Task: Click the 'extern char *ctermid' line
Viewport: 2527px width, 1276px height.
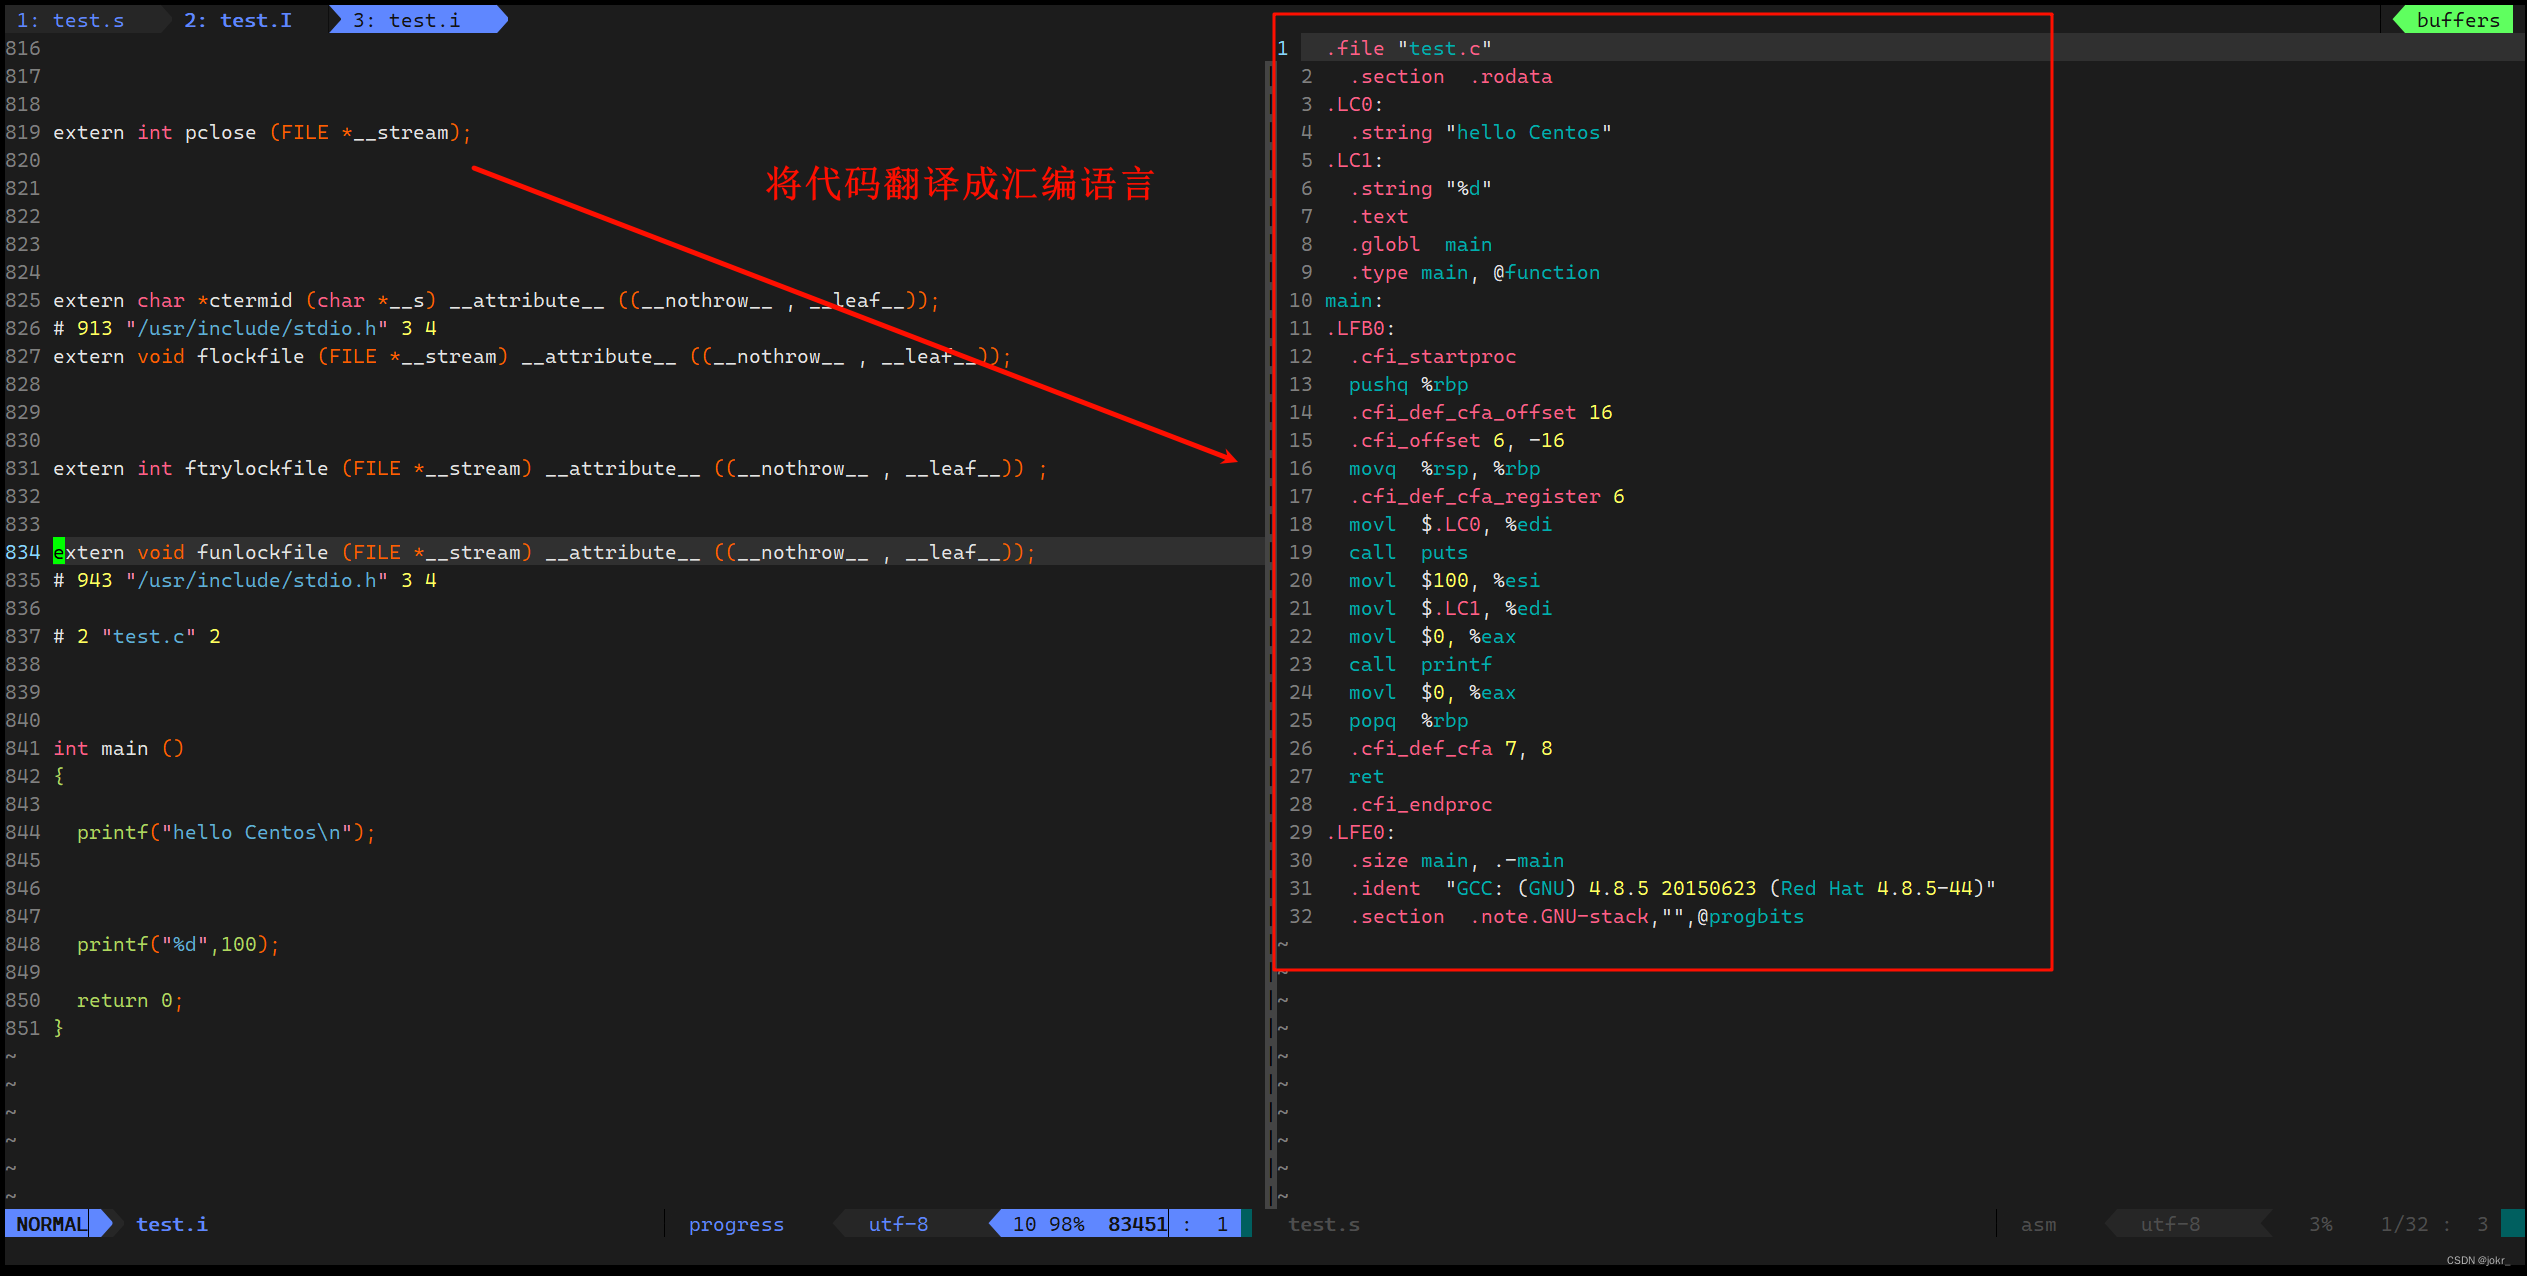Action: pyautogui.click(x=496, y=301)
